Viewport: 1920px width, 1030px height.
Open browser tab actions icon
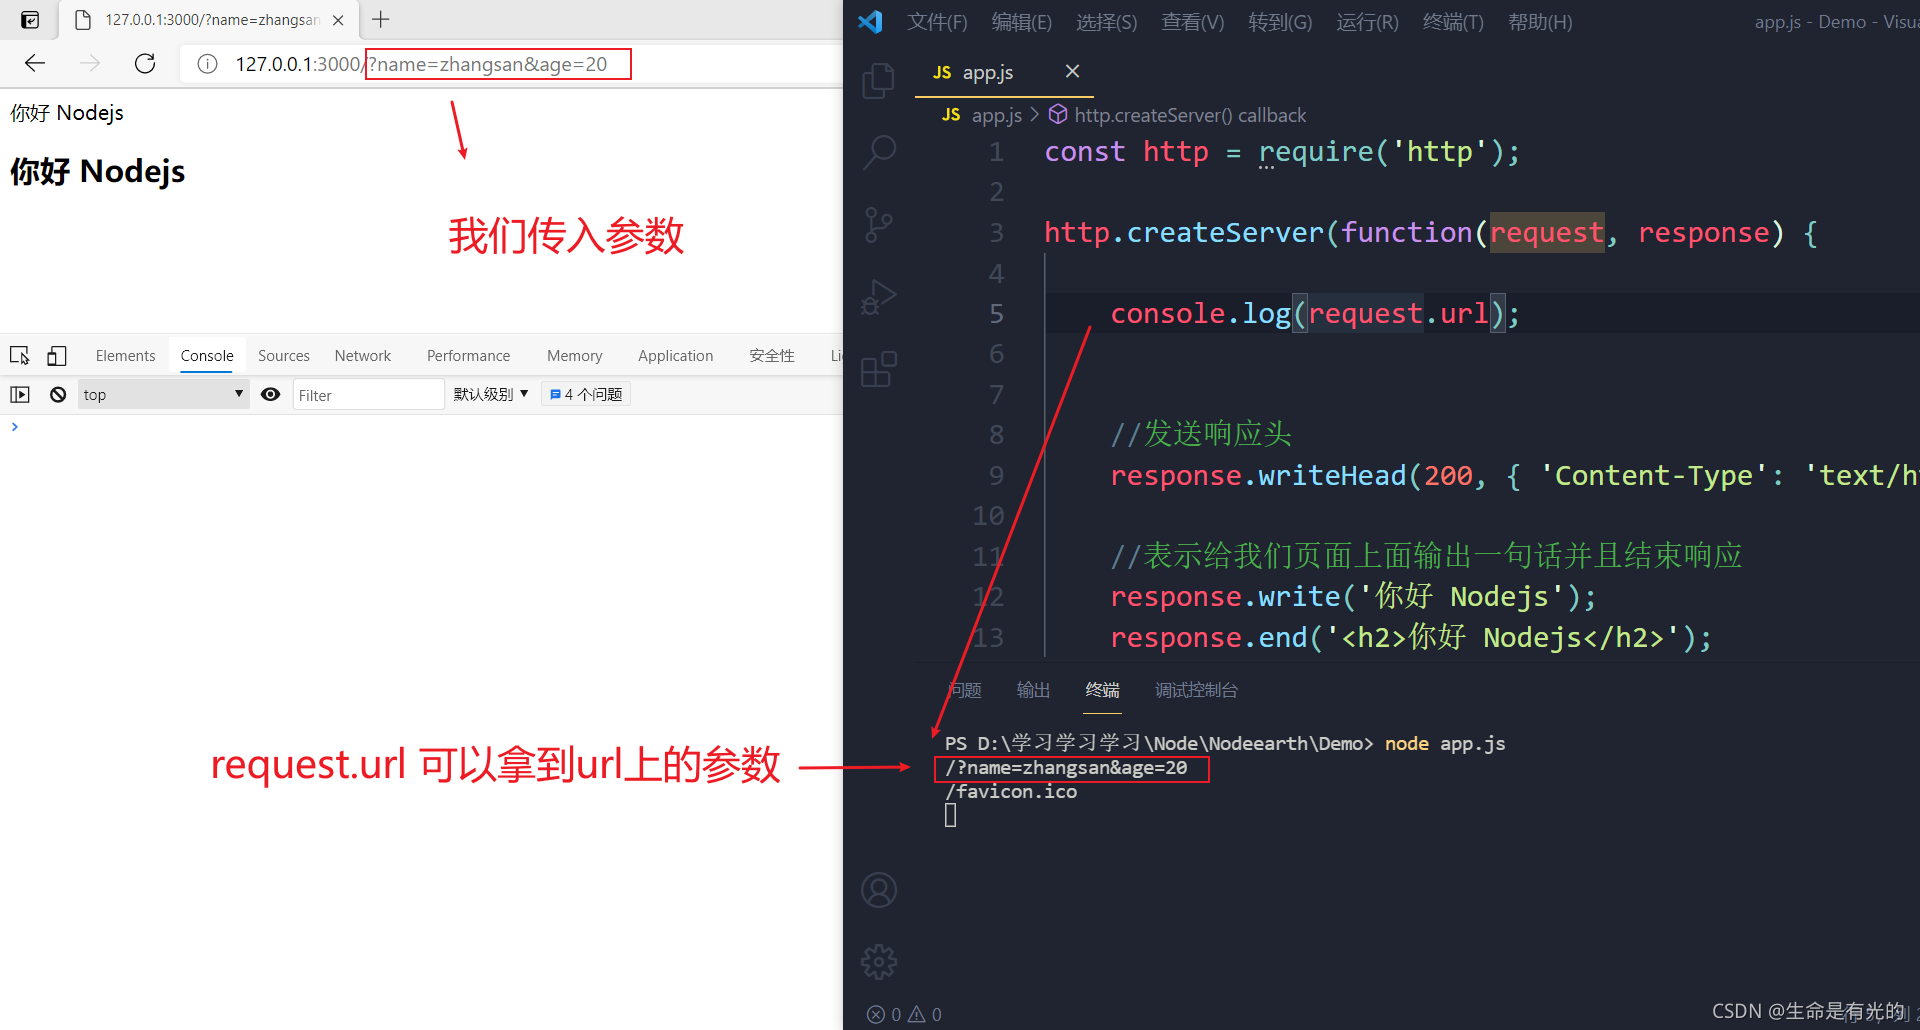coord(30,20)
